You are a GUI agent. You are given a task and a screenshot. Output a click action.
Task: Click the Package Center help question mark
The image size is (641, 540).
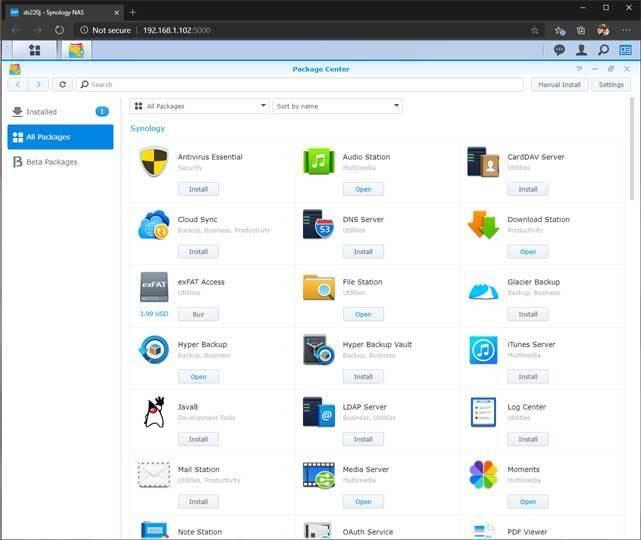[579, 69]
